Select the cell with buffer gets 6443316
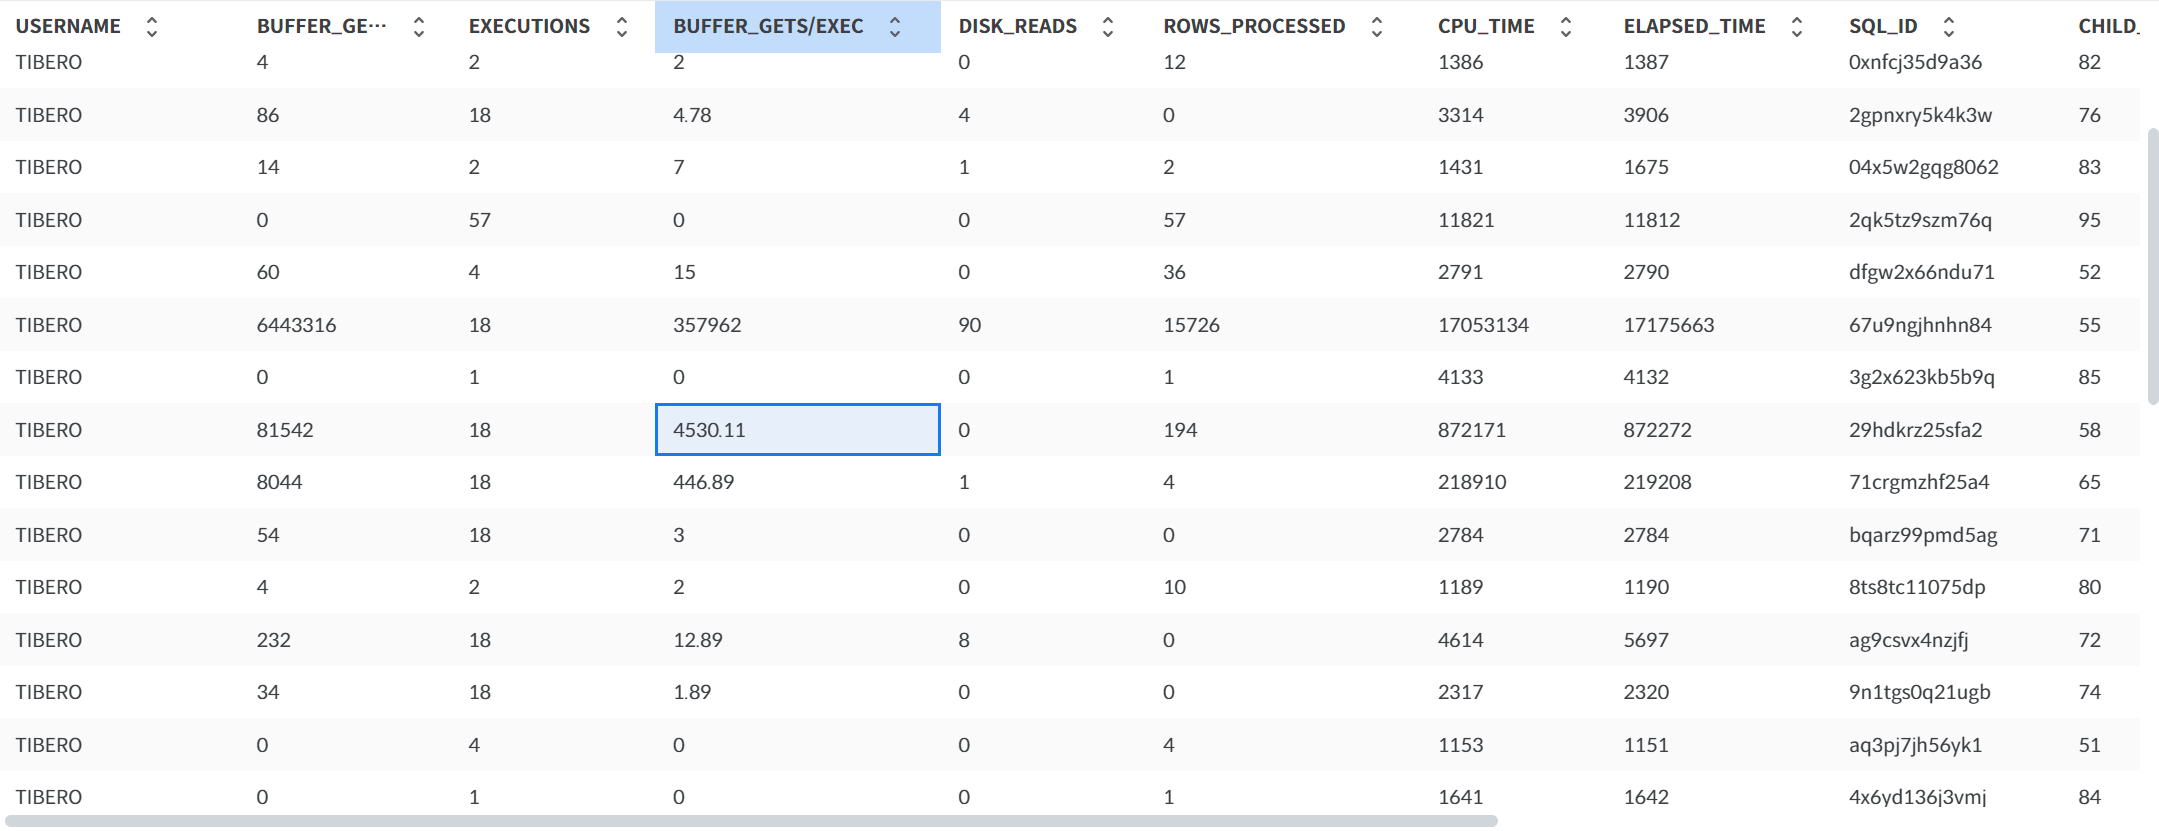 pyautogui.click(x=296, y=325)
